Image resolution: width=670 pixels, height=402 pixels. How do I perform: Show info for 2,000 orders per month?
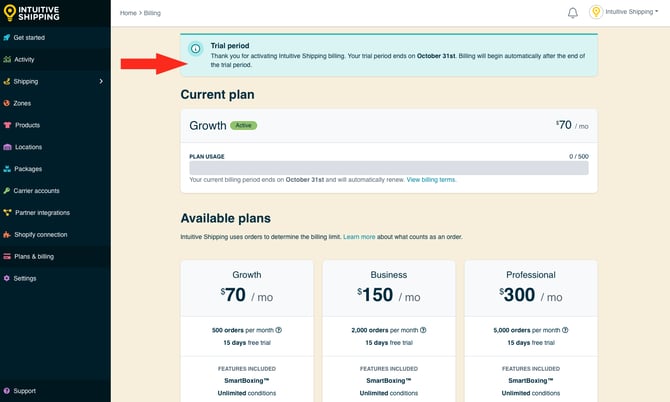pos(423,329)
